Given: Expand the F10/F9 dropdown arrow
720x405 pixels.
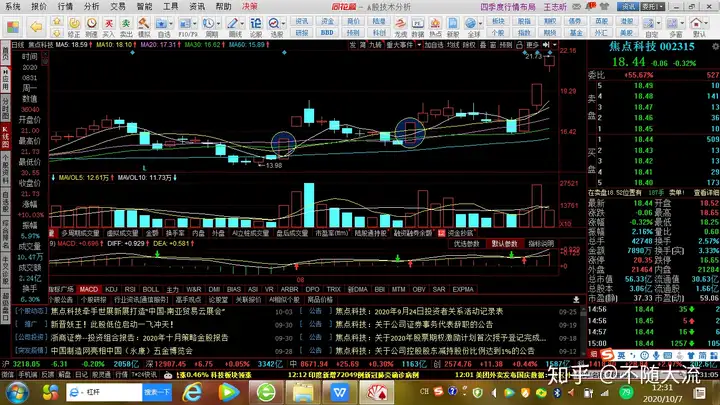Looking at the screenshot, I should (194, 23).
